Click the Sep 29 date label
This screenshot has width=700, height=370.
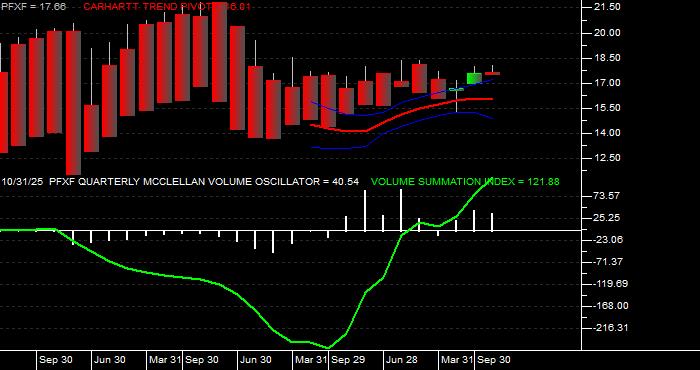(x=349, y=360)
